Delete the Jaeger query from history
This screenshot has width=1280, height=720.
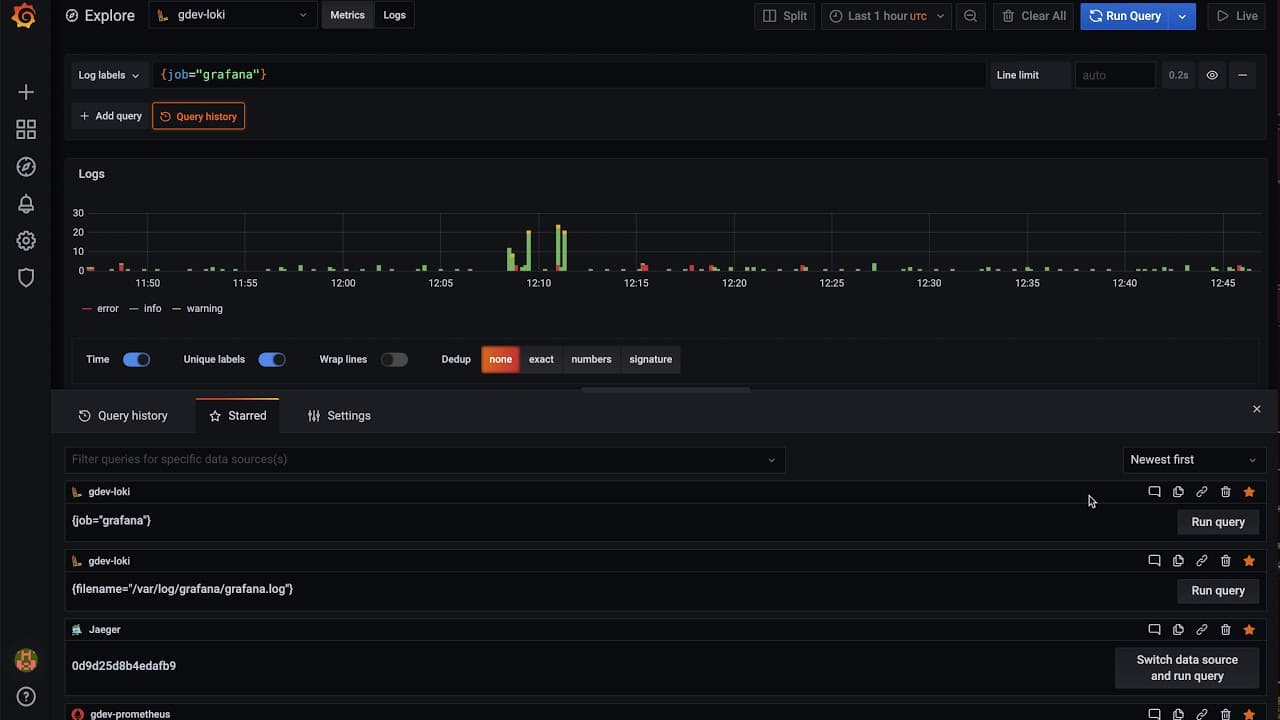point(1226,630)
